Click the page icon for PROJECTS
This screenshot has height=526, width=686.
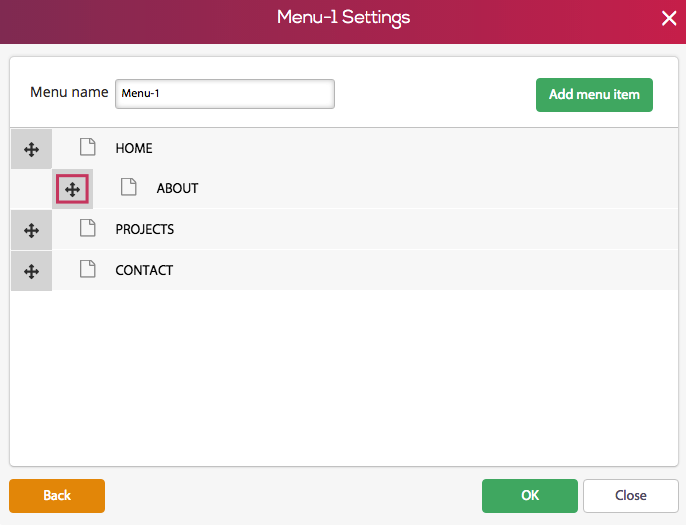[88, 228]
